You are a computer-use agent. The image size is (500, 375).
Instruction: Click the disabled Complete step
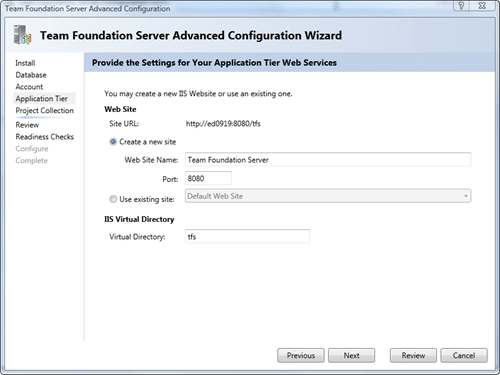(32, 160)
